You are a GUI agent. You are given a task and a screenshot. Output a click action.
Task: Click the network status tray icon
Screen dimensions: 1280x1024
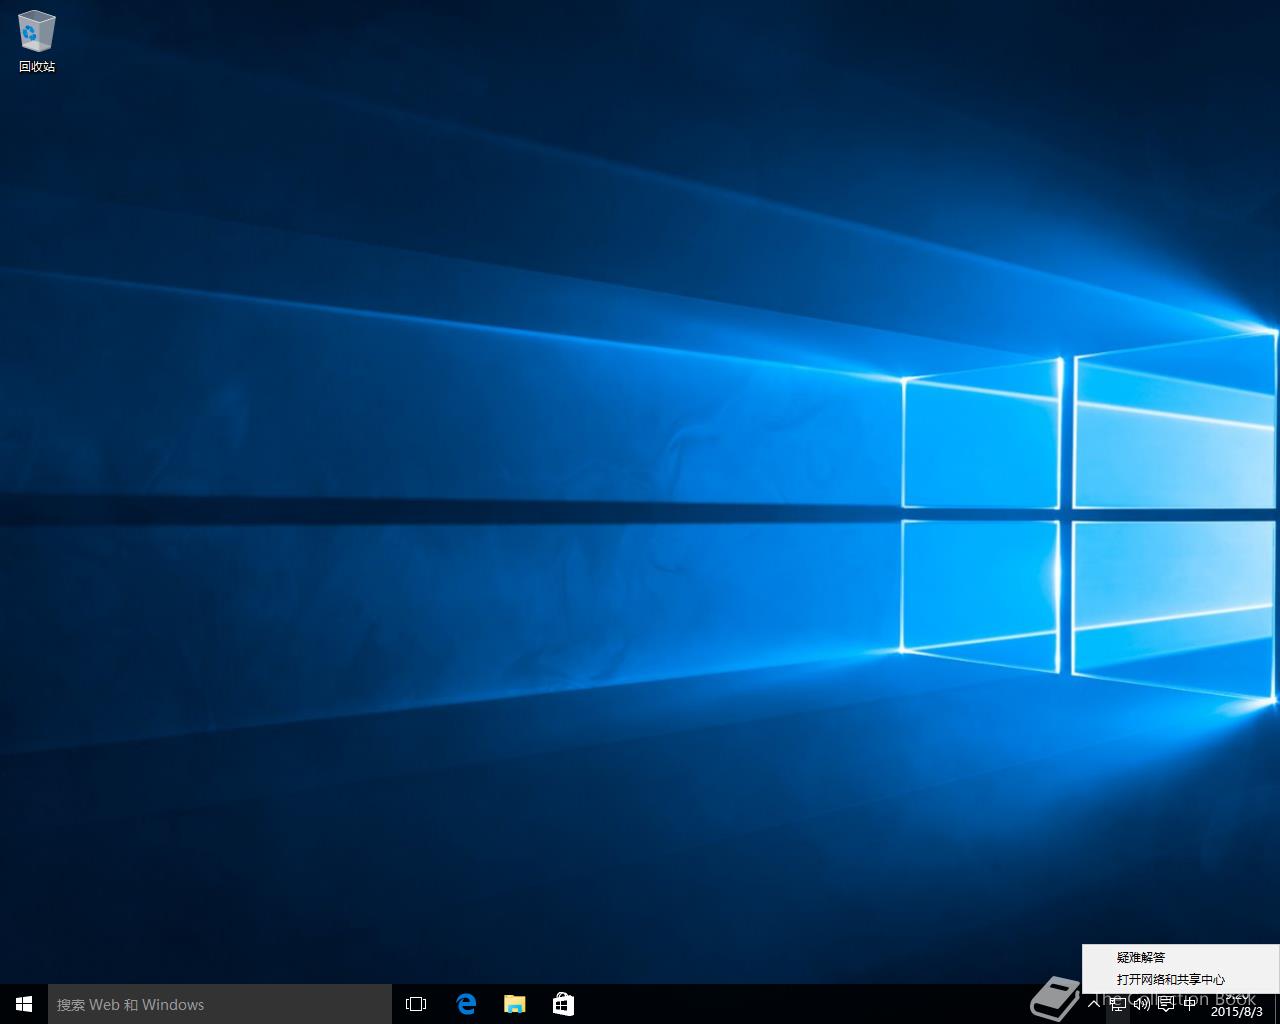[1117, 1004]
